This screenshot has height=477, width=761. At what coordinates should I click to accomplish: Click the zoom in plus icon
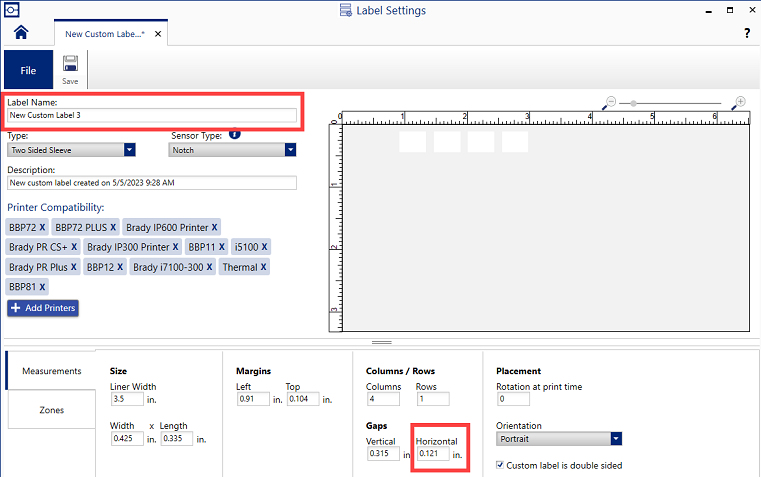(740, 102)
